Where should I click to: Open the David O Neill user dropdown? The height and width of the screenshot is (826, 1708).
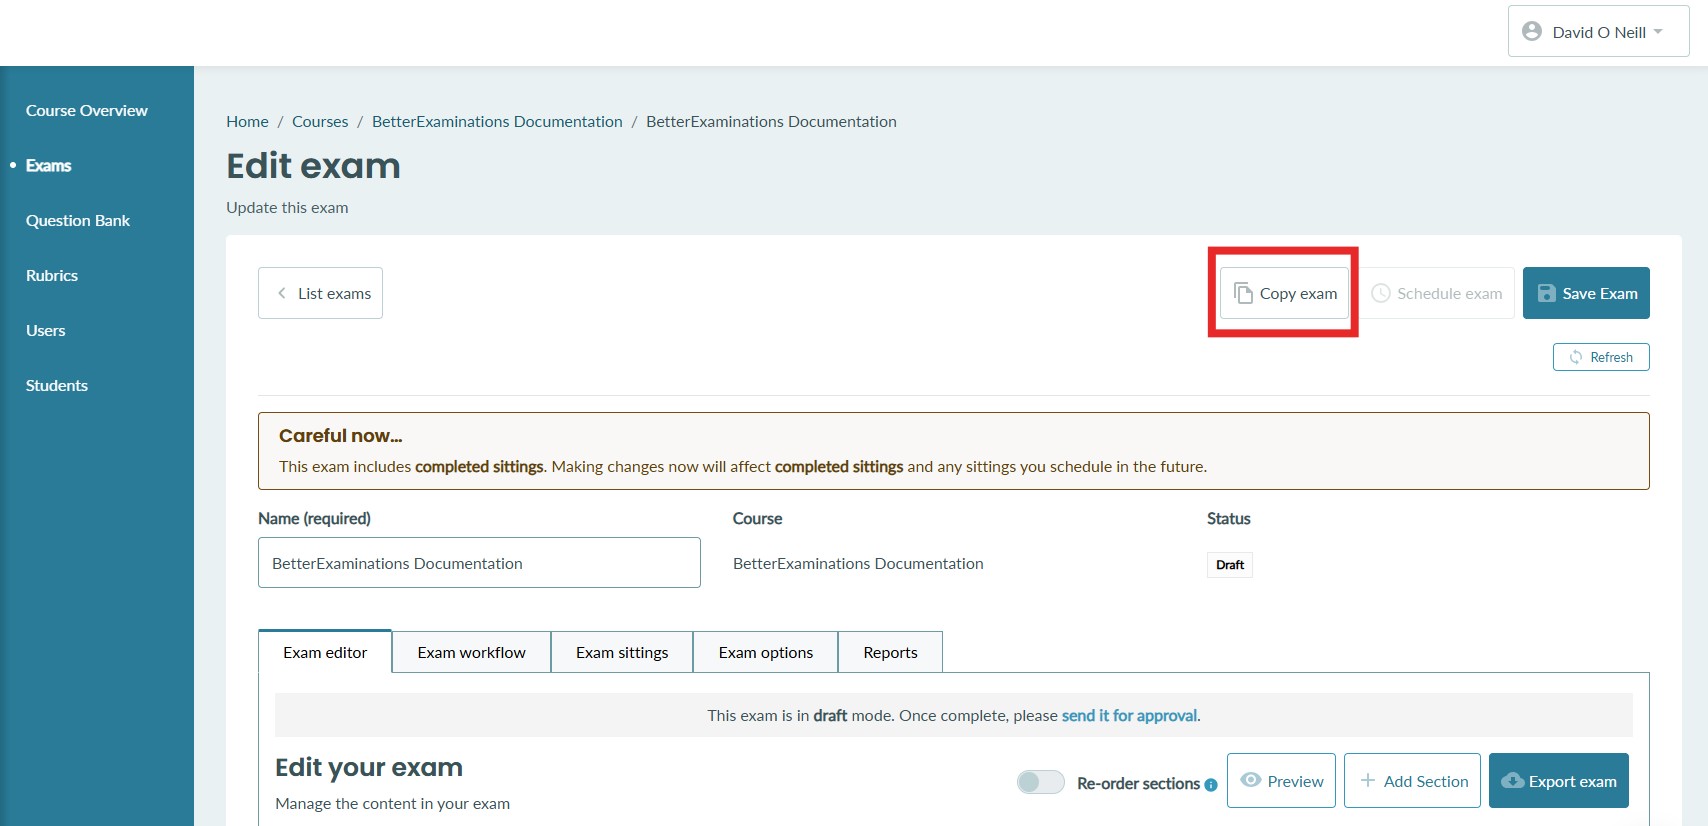(x=1598, y=32)
